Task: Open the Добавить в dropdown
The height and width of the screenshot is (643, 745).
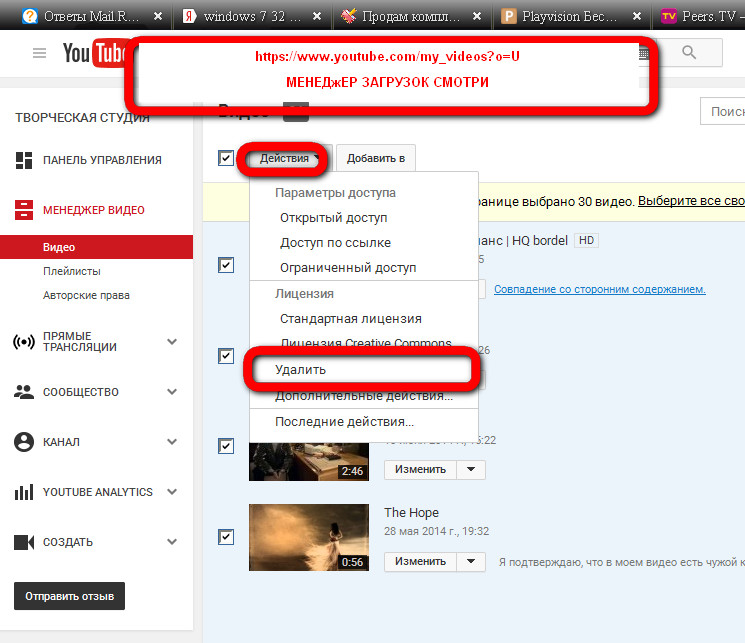Action: point(376,158)
